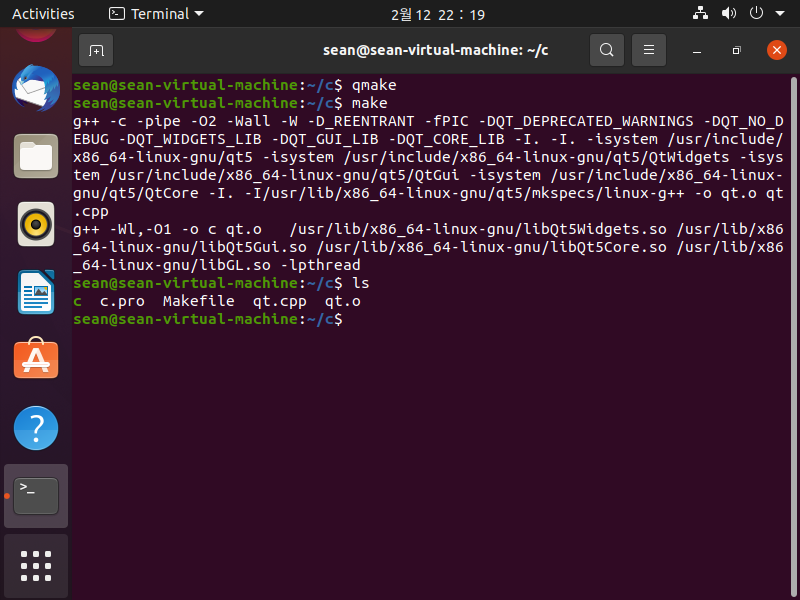Expand the system menu arrow
Screen dimensions: 800x600
(x=780, y=14)
